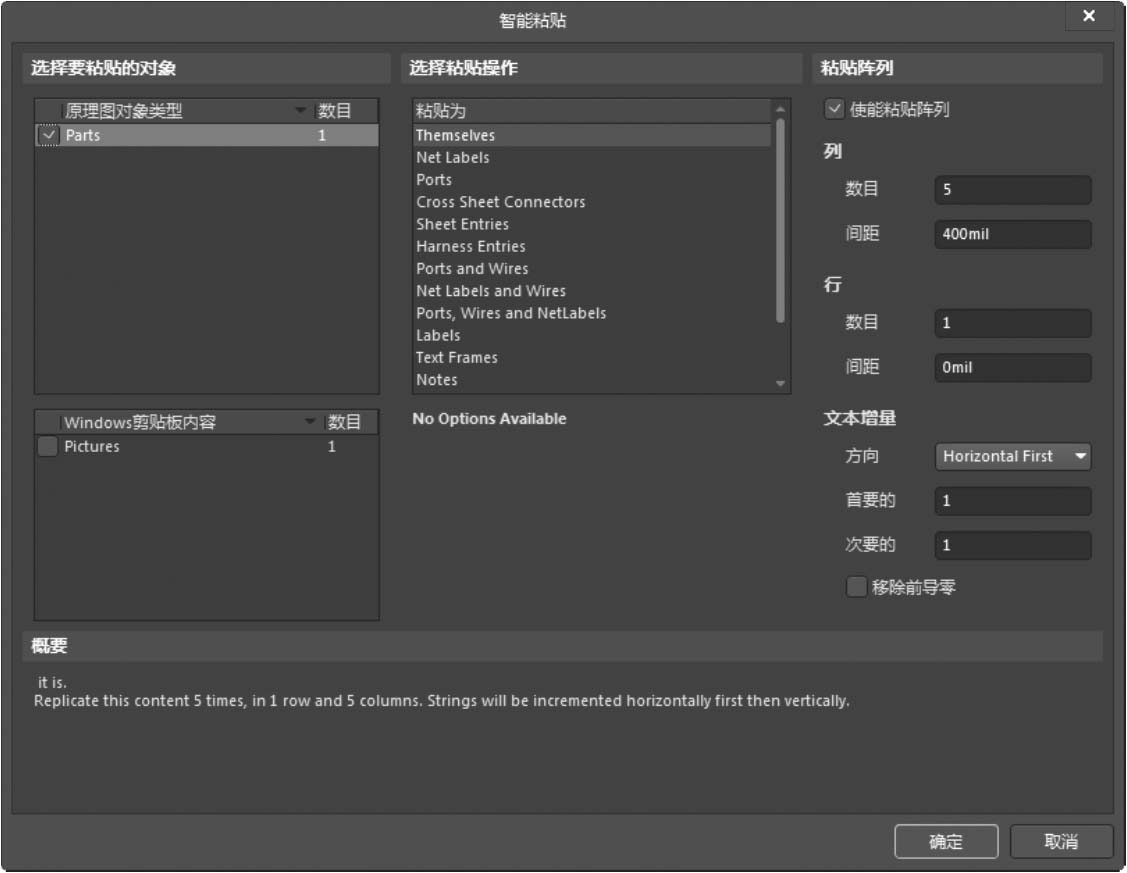Choose Ports and Wires paste option
The image size is (1127, 873).
click(x=472, y=269)
